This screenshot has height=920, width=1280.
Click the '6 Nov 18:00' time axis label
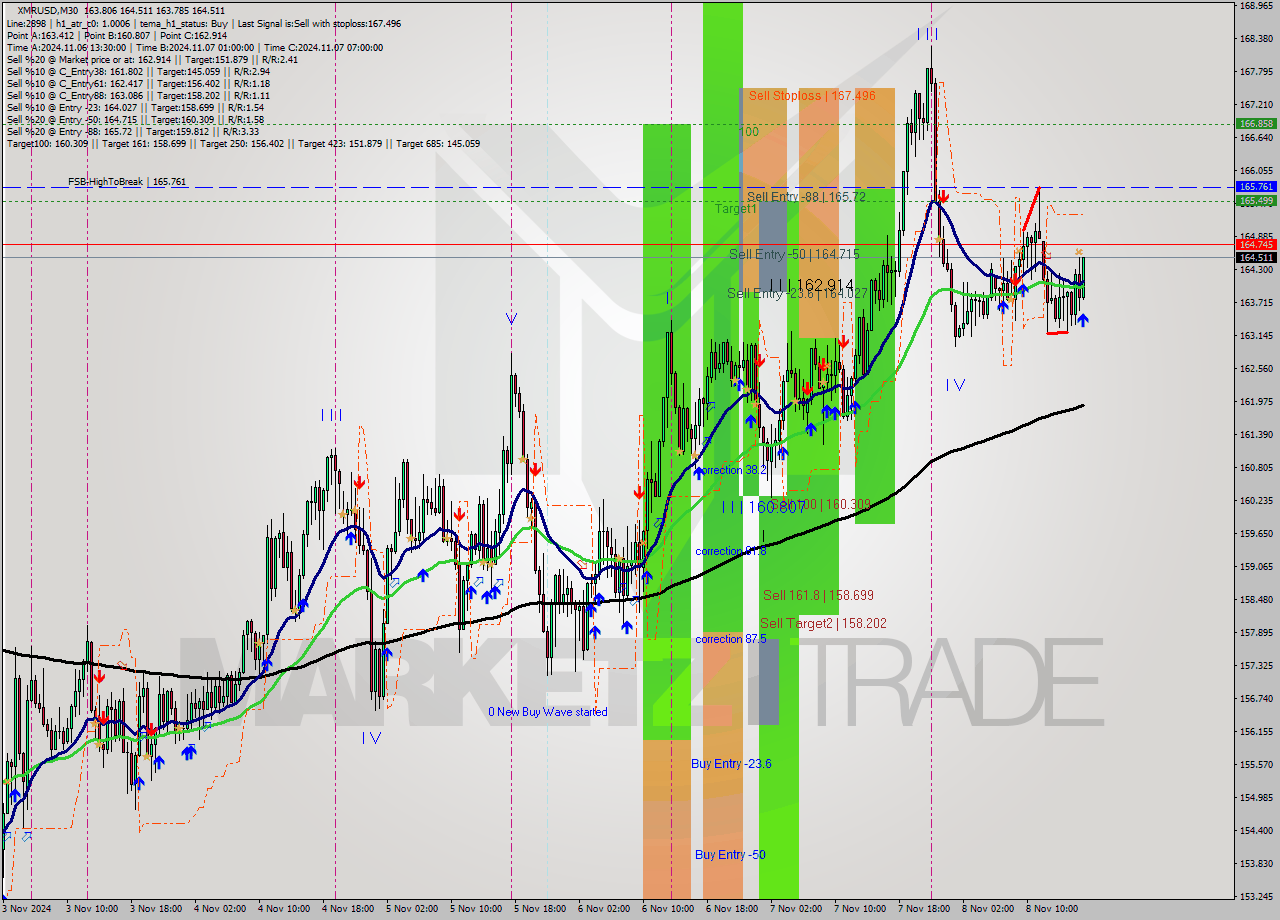pos(733,909)
